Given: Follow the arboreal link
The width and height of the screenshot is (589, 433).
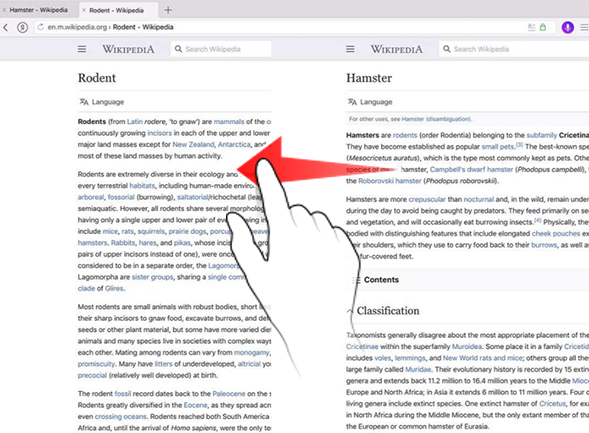Looking at the screenshot, I should (x=91, y=197).
